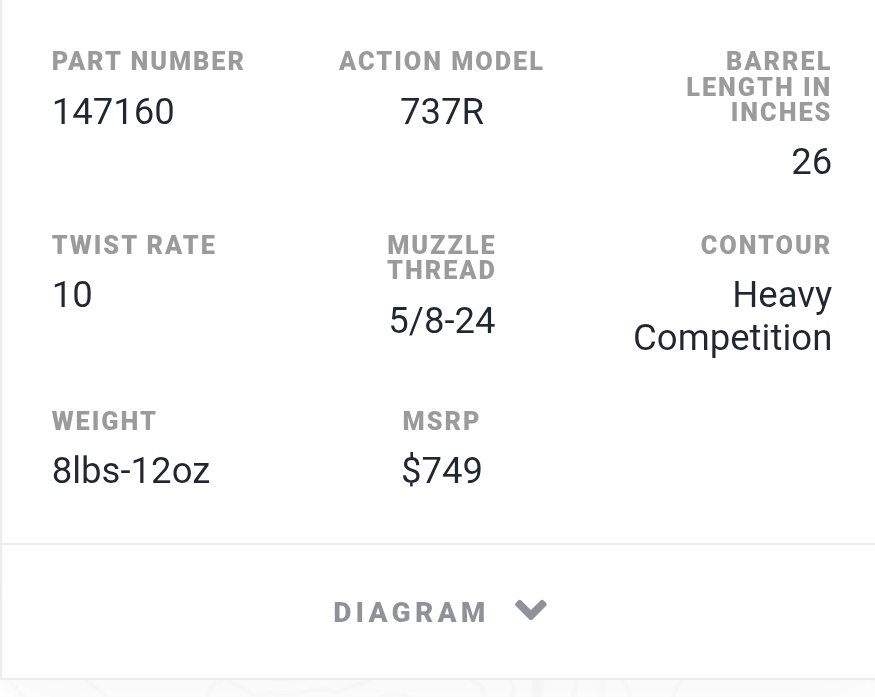Click the action model value 737R
Viewport: 875px width, 697px height.
point(441,111)
